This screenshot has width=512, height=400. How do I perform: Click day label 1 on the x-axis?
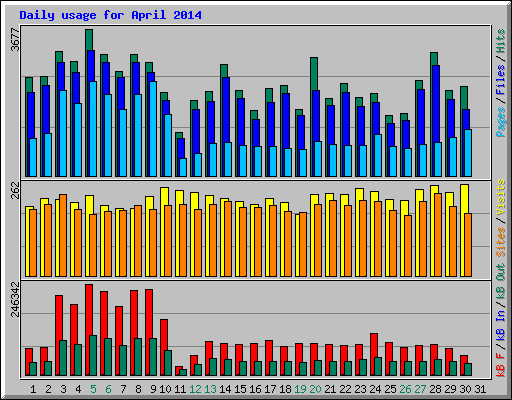[33, 389]
